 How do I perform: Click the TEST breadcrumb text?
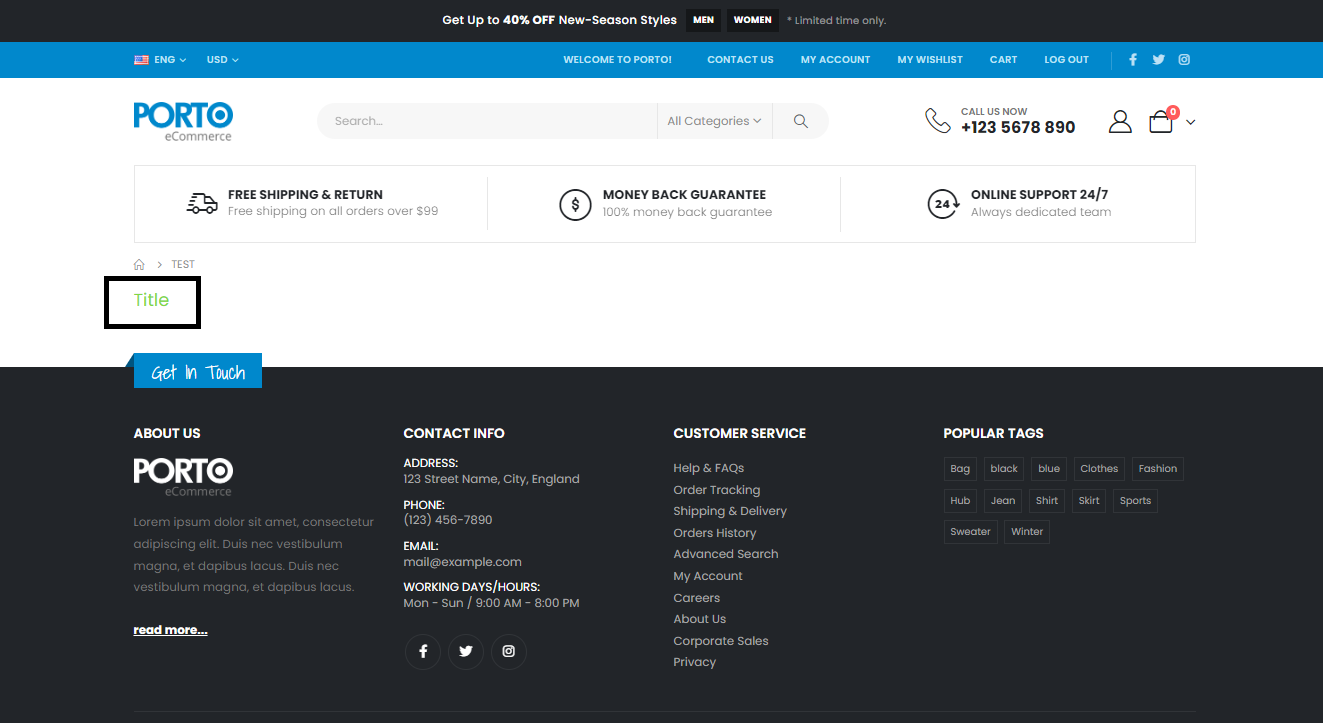click(x=183, y=265)
